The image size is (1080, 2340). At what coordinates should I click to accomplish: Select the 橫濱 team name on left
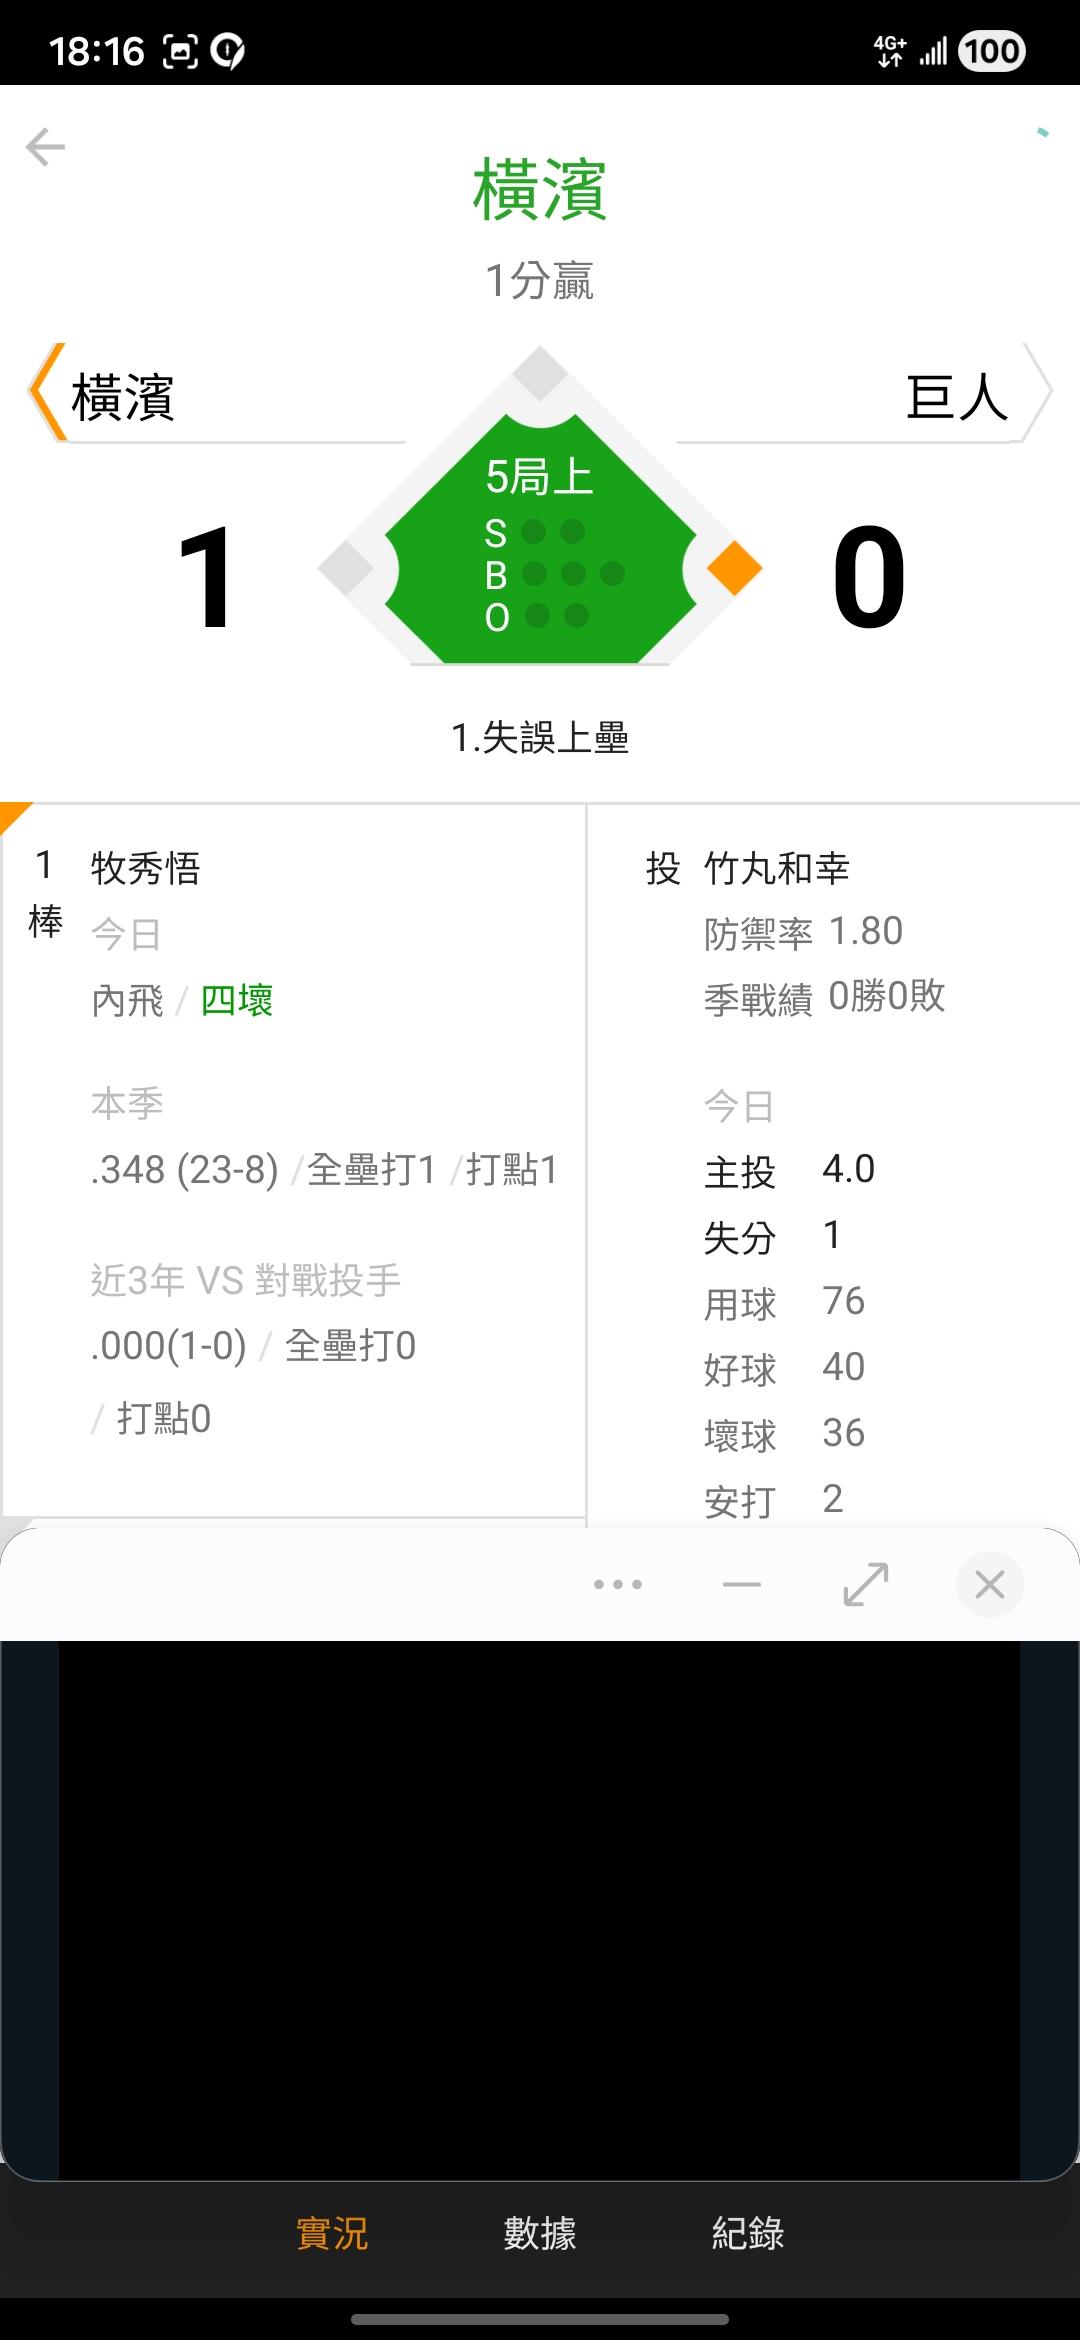[123, 397]
